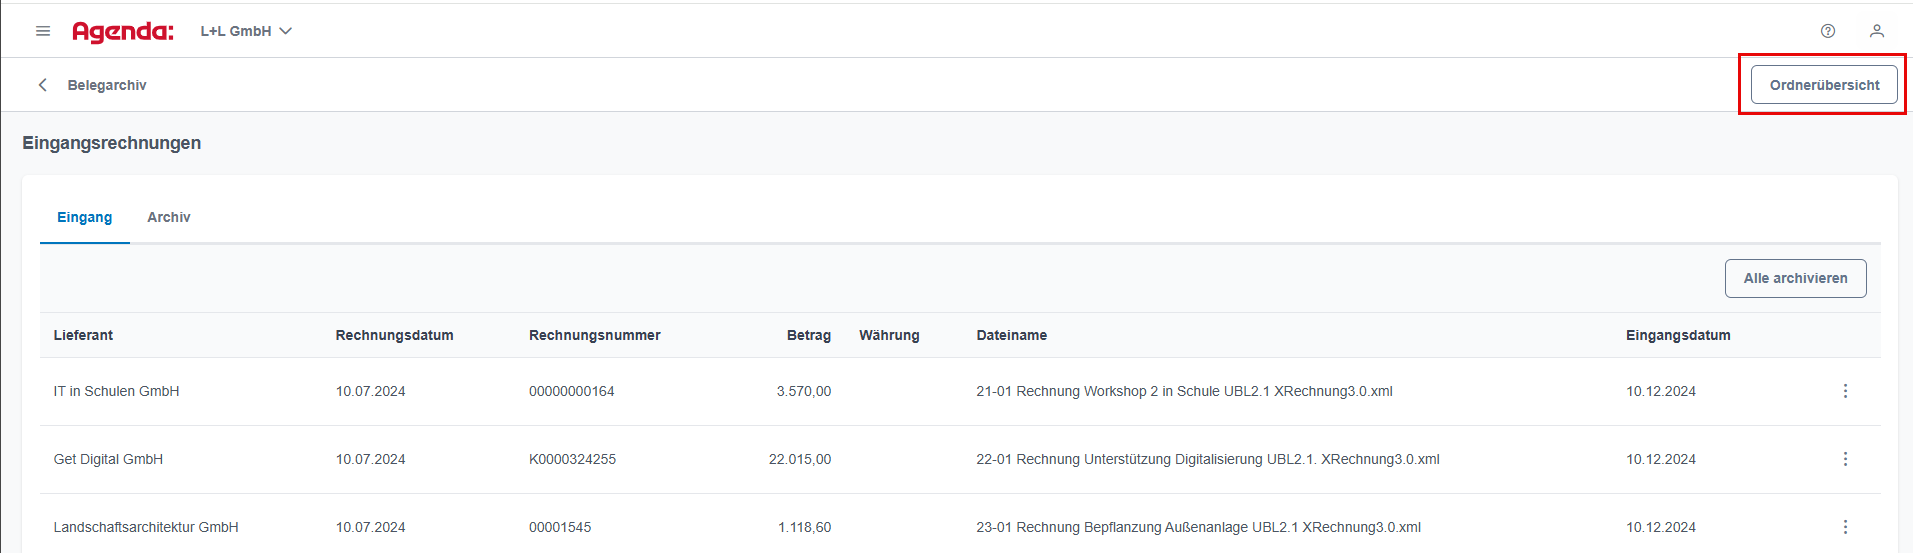Sort by the Betrag column header
Screen dimensions: 1913x553
click(809, 335)
